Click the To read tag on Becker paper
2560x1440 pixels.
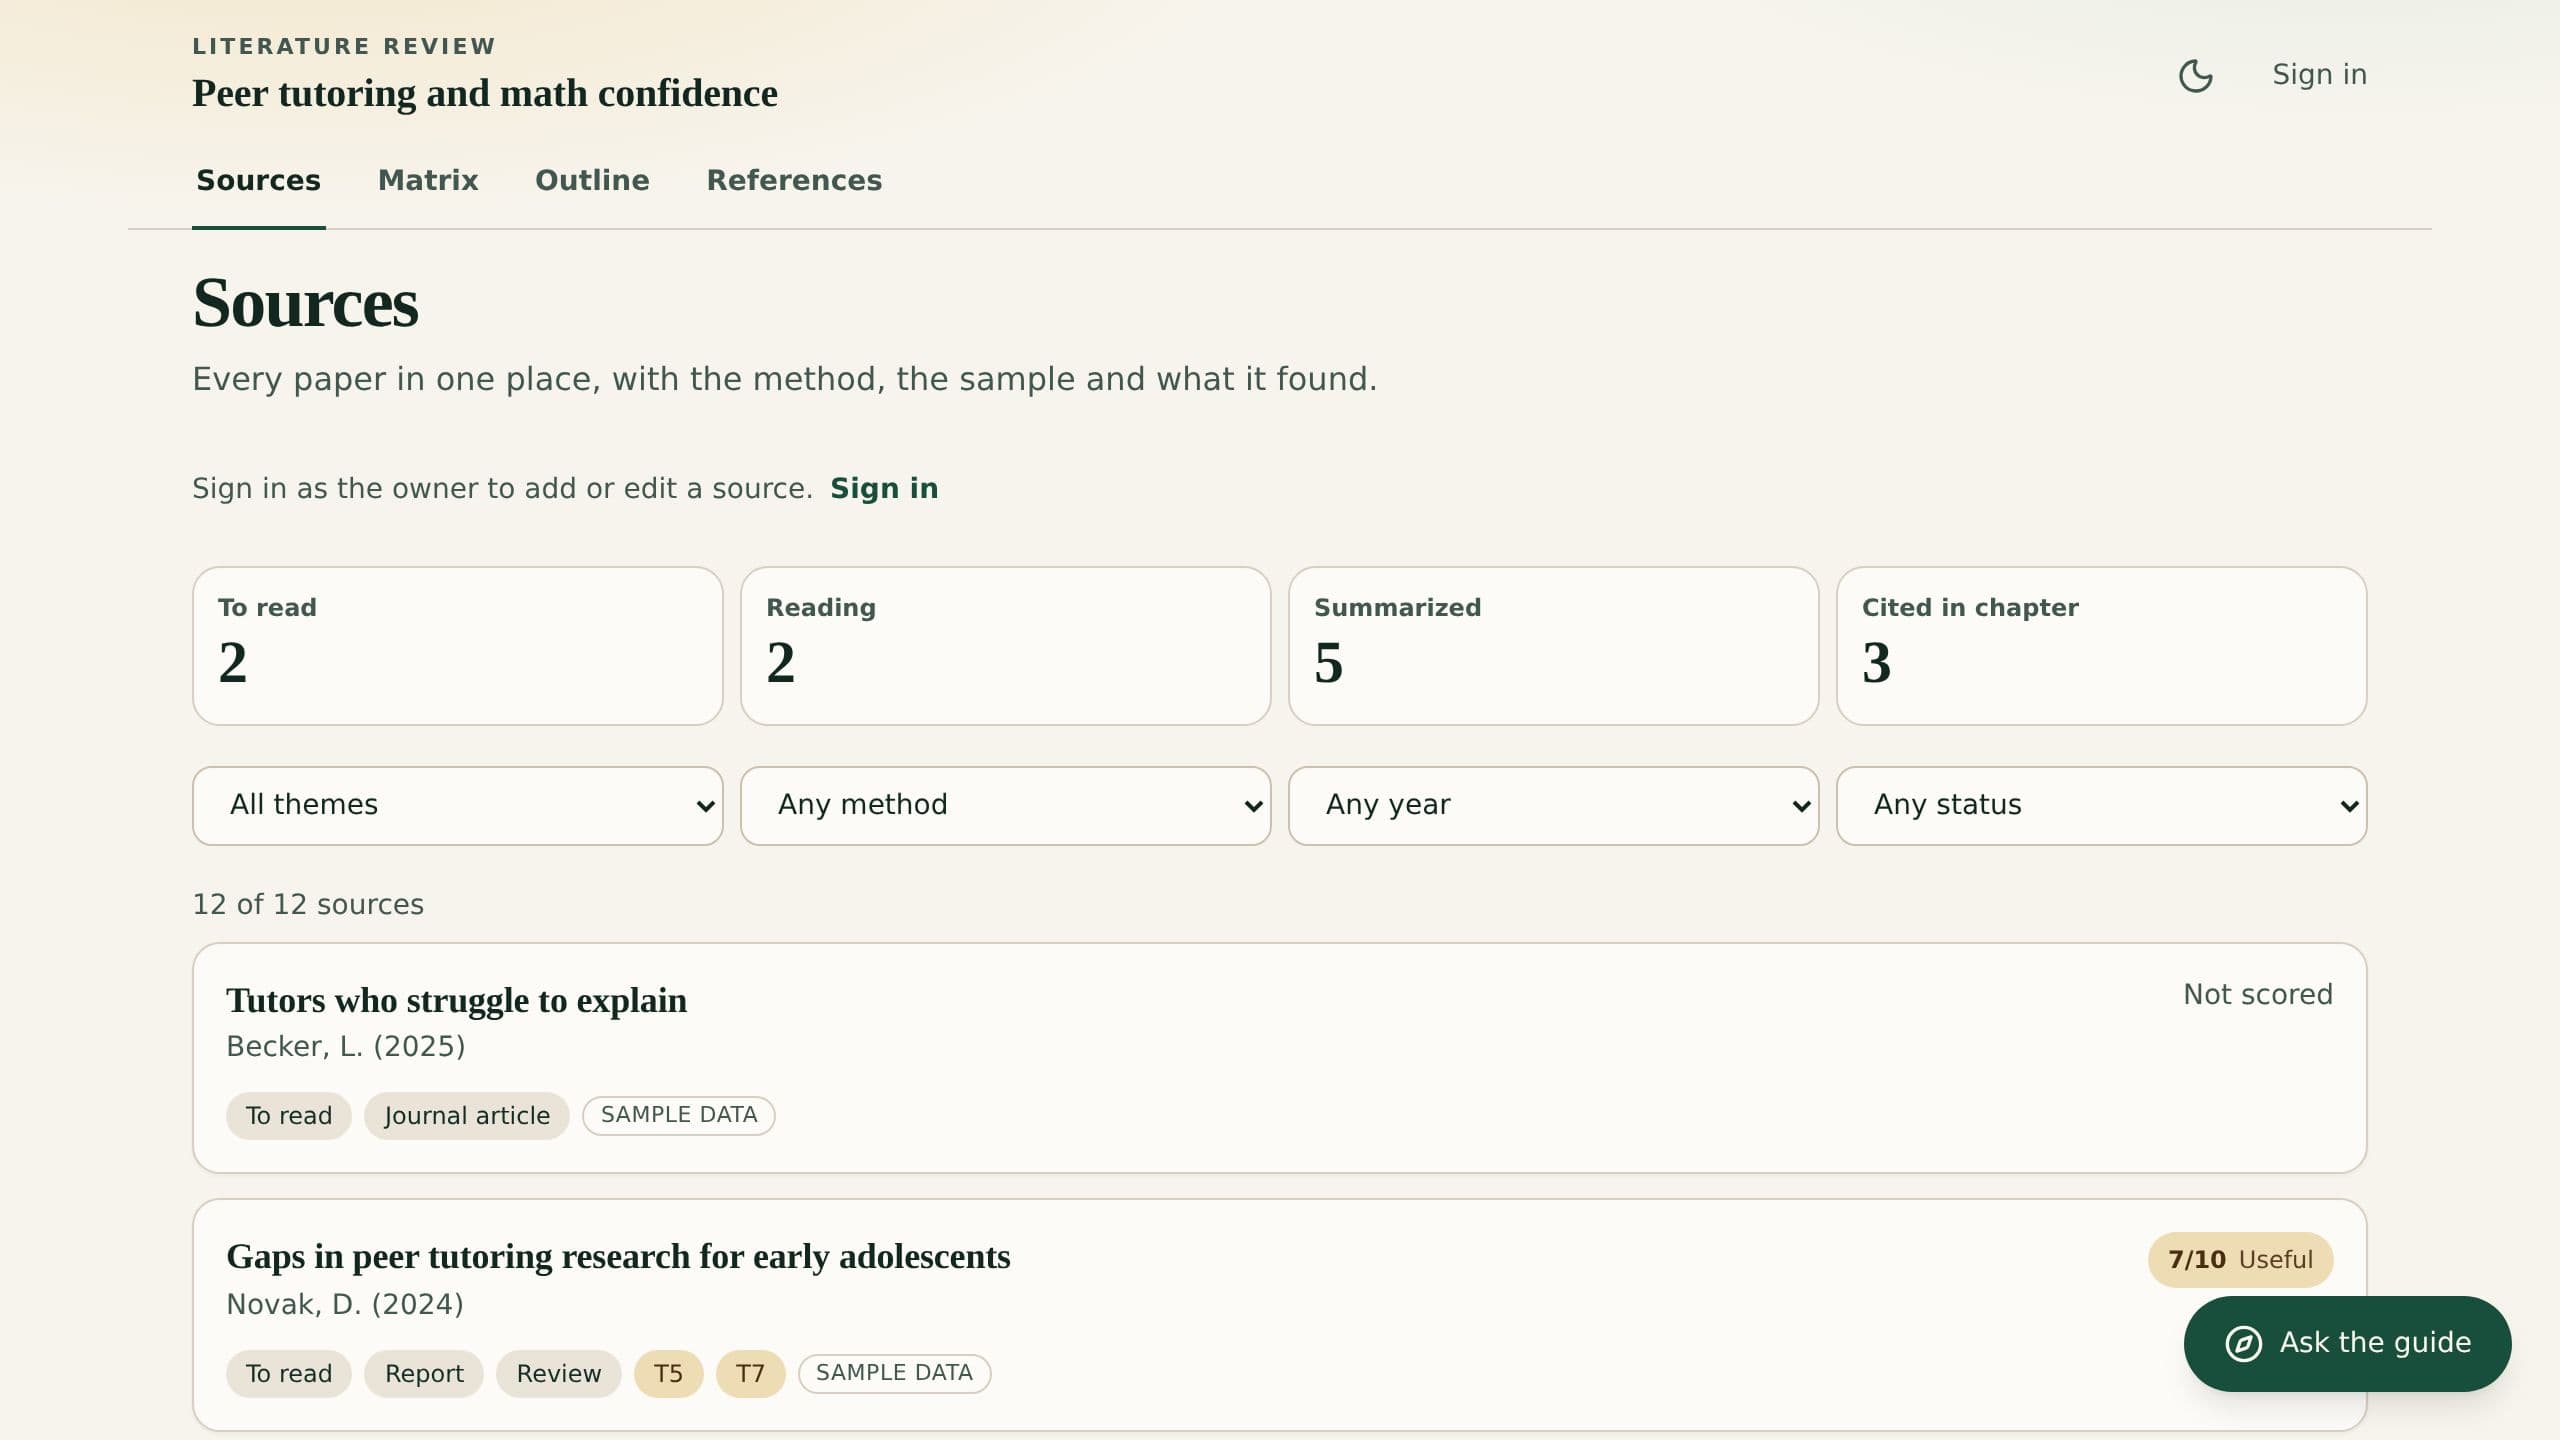coord(289,1115)
